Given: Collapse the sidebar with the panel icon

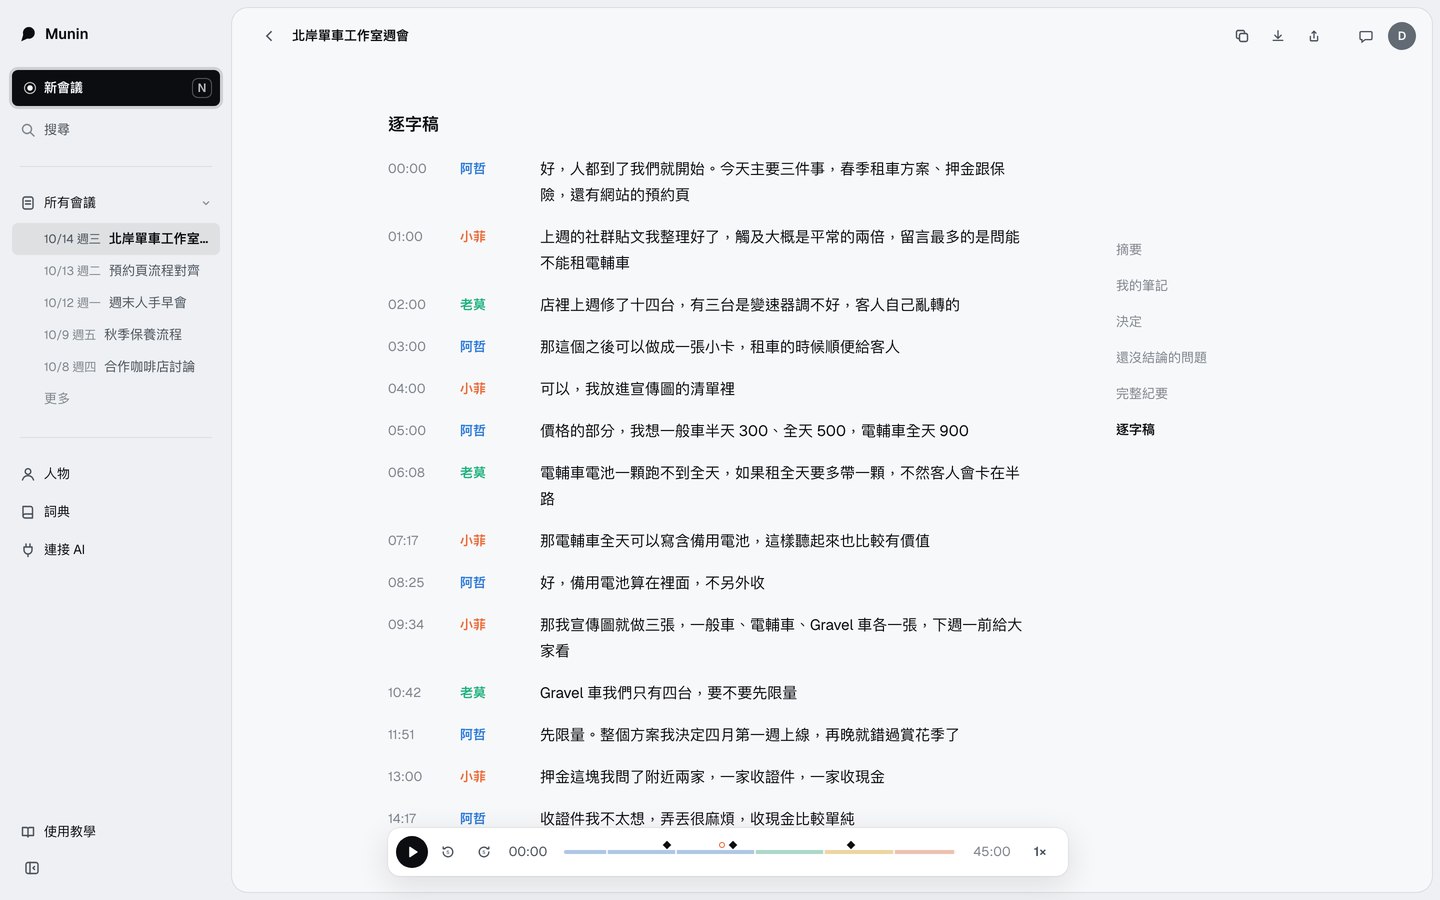Looking at the screenshot, I should [32, 868].
